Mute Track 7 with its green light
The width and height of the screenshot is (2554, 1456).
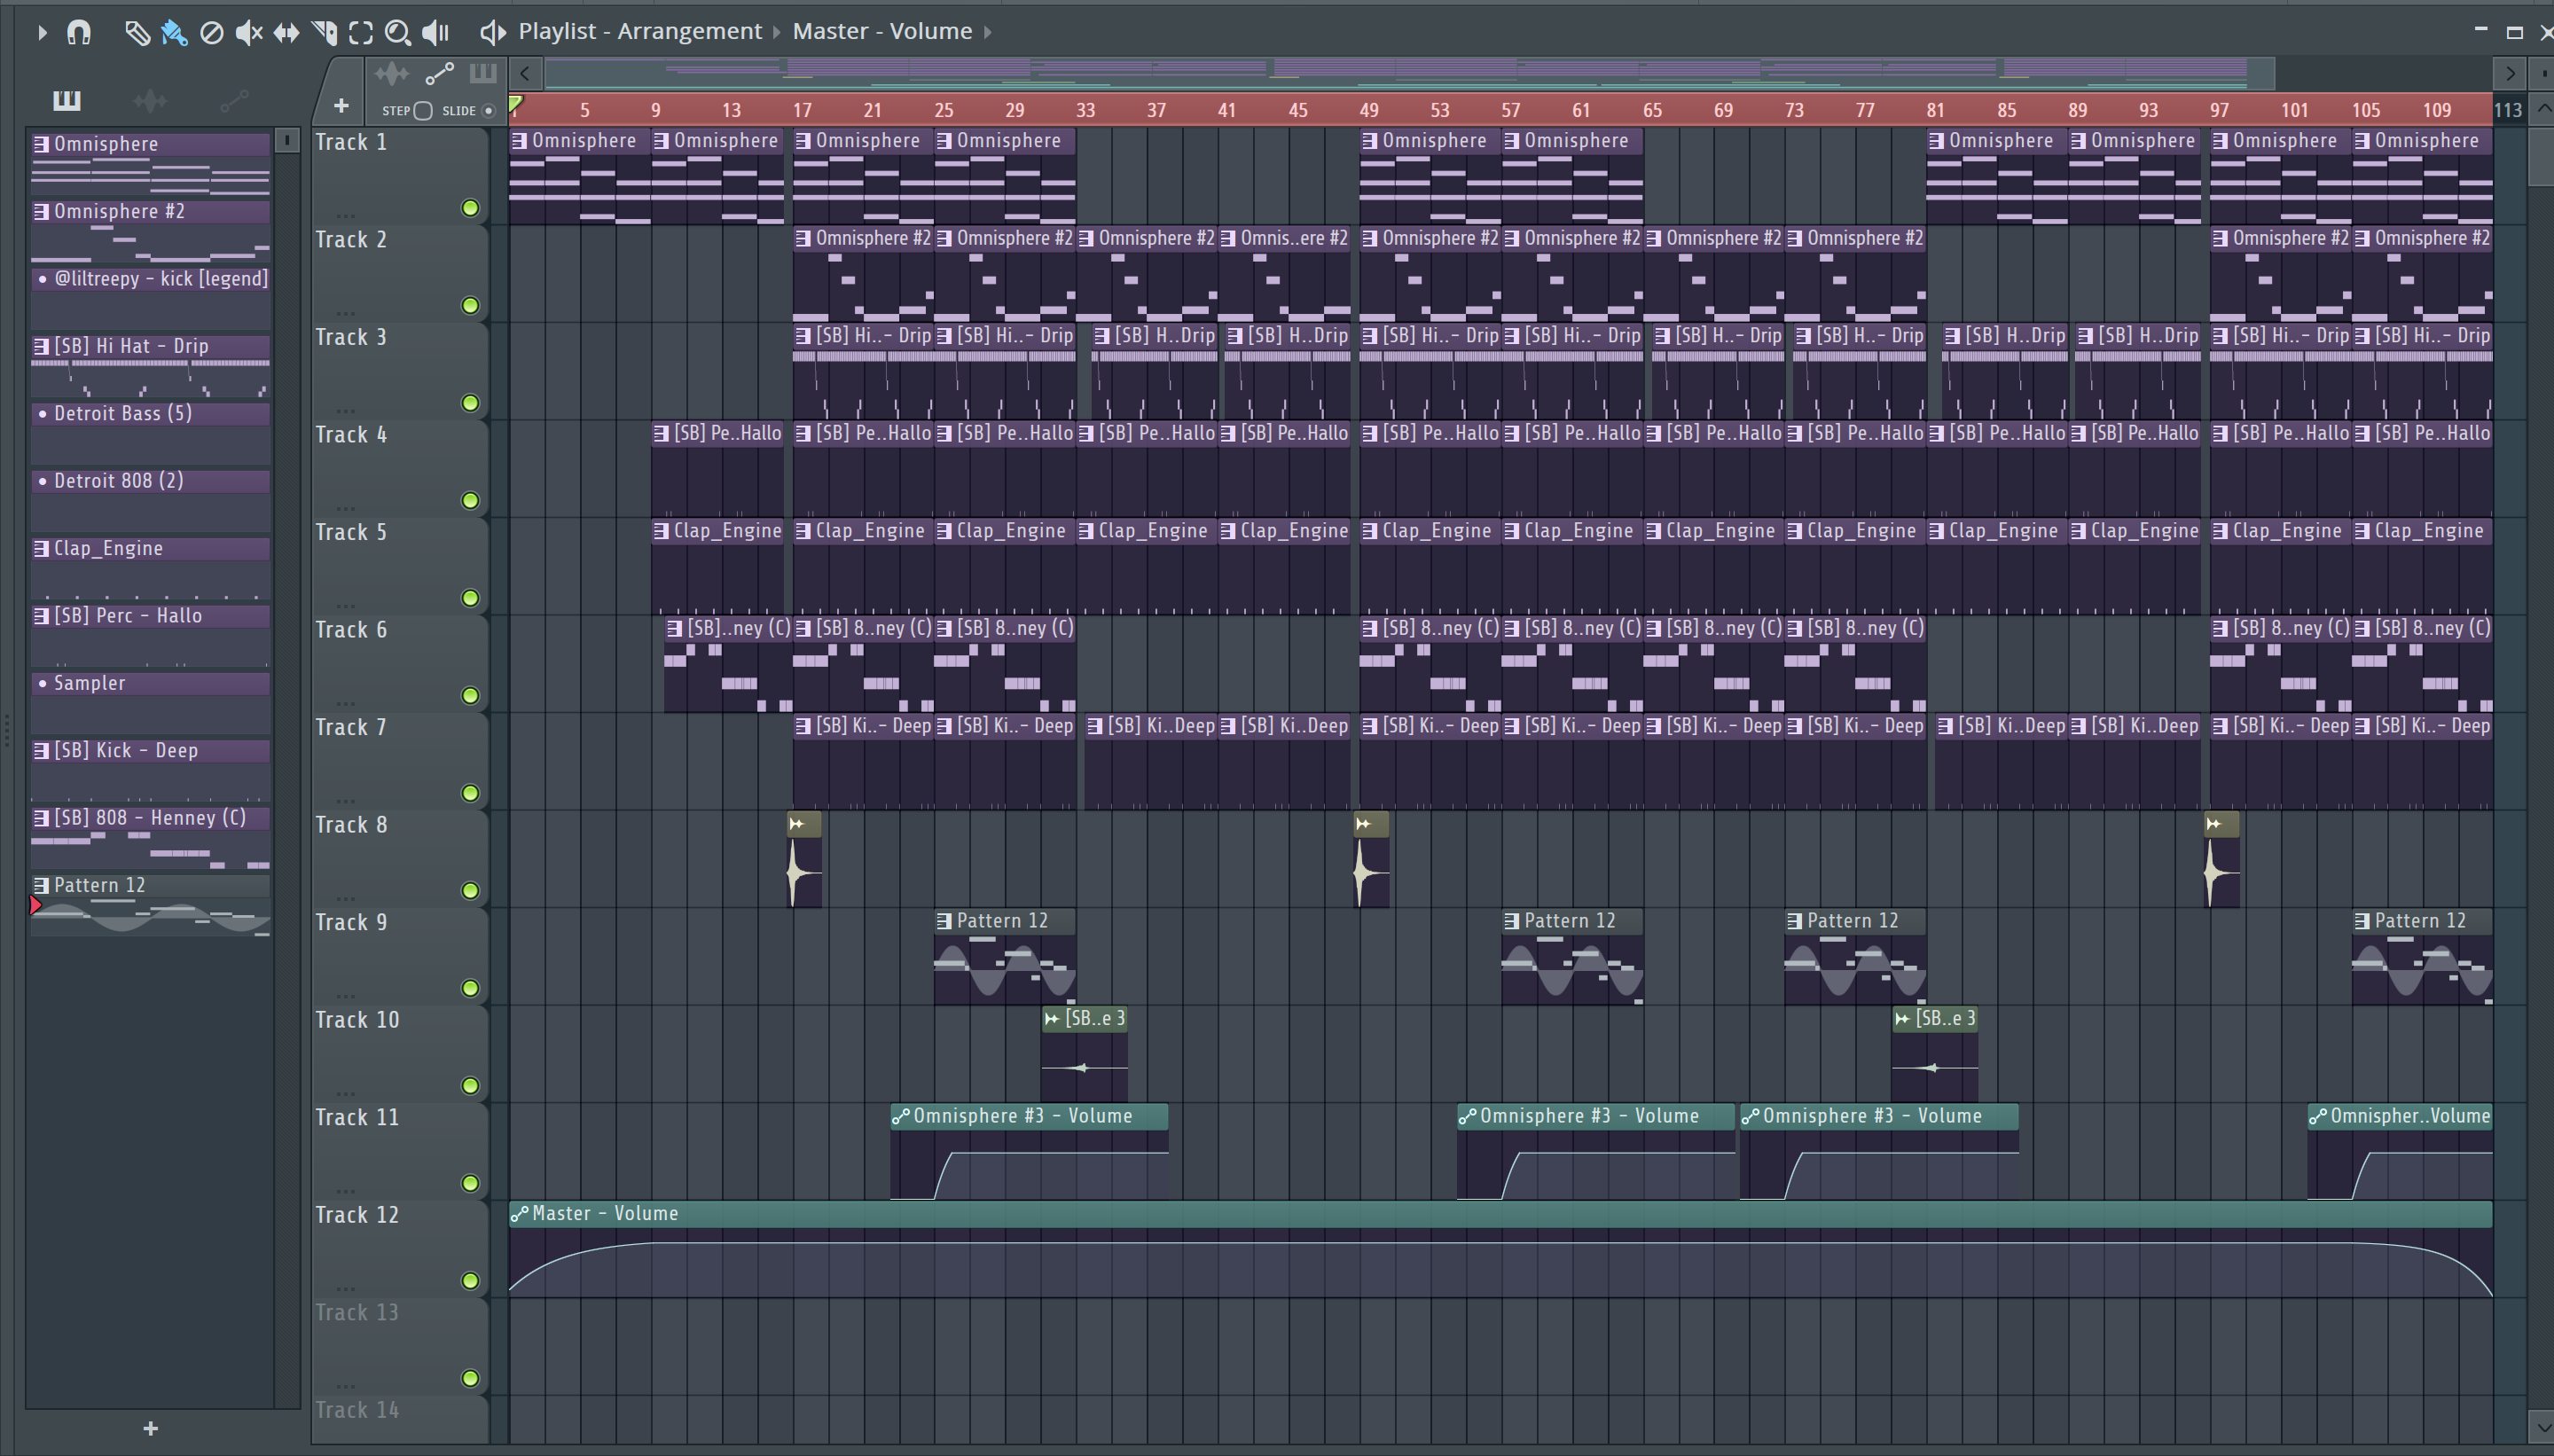(470, 793)
